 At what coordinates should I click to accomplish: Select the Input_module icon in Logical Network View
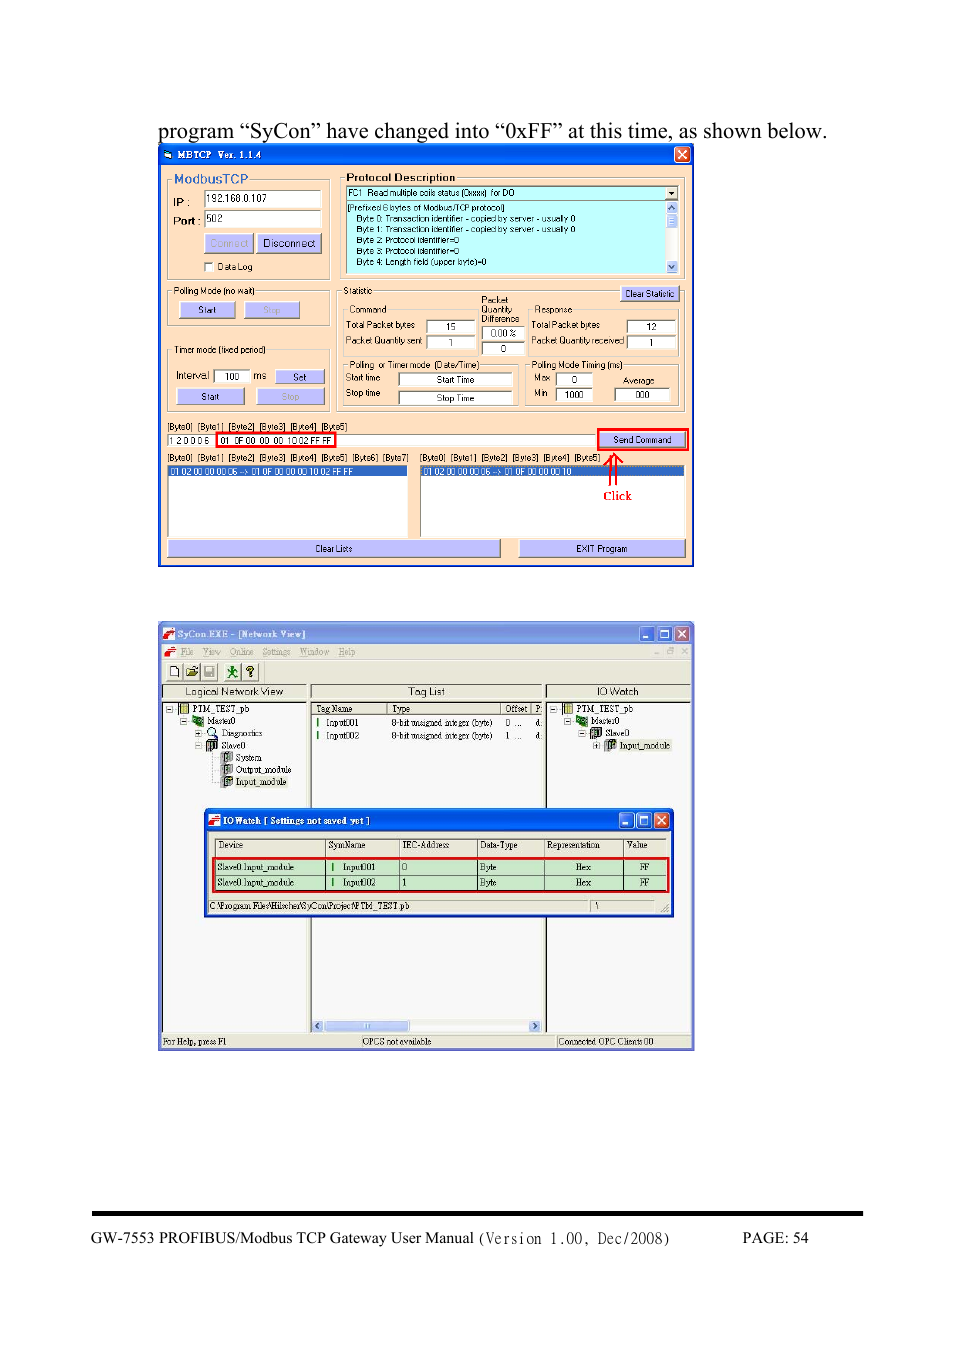[x=228, y=782]
